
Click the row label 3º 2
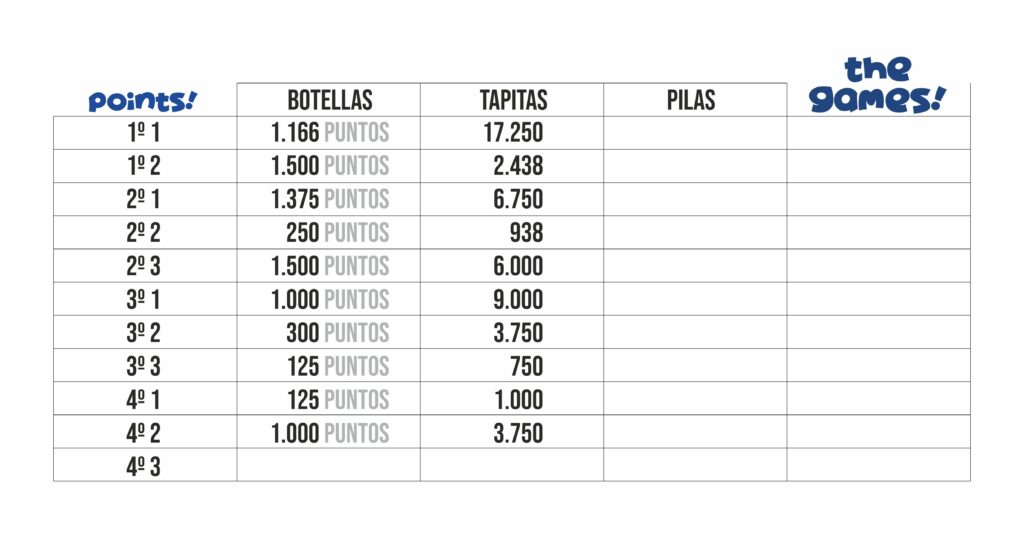click(x=144, y=333)
